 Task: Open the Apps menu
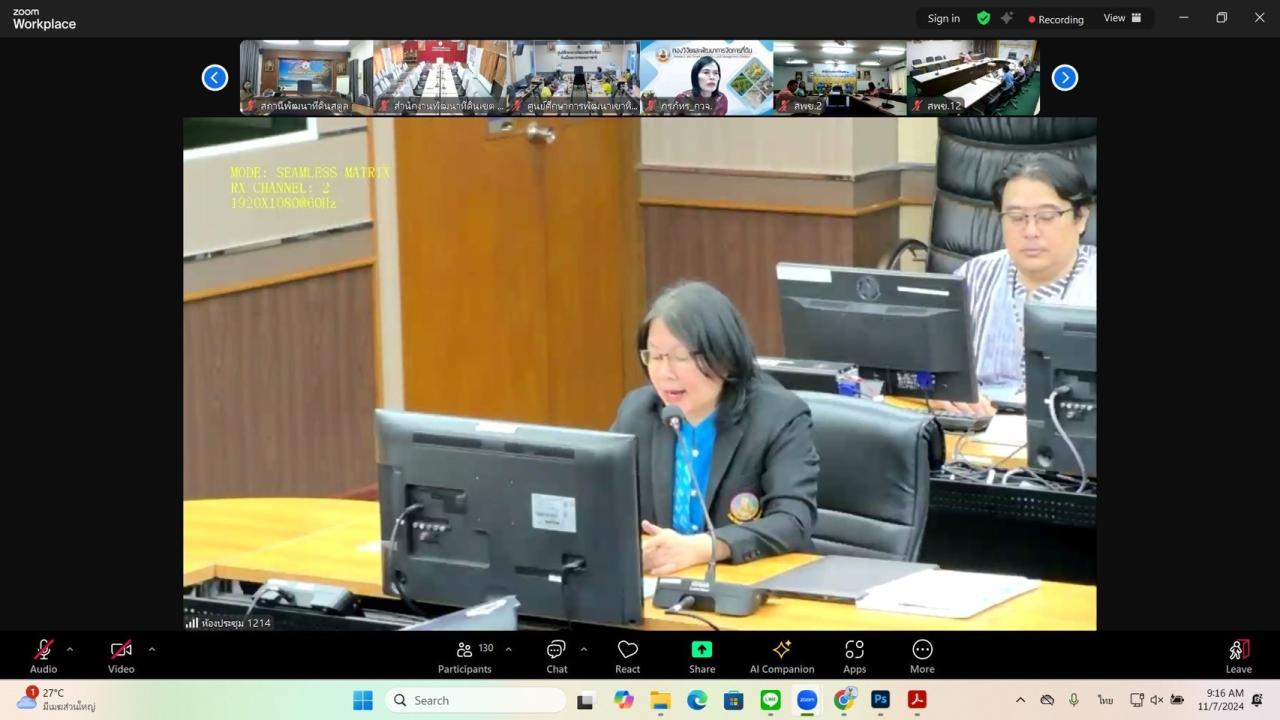pyautogui.click(x=854, y=656)
